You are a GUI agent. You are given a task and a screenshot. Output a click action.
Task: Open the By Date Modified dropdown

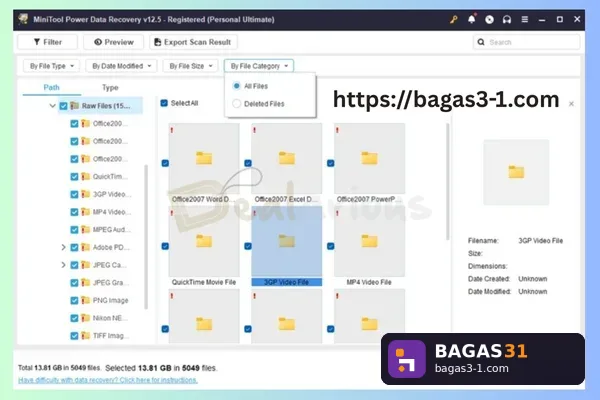pos(122,66)
